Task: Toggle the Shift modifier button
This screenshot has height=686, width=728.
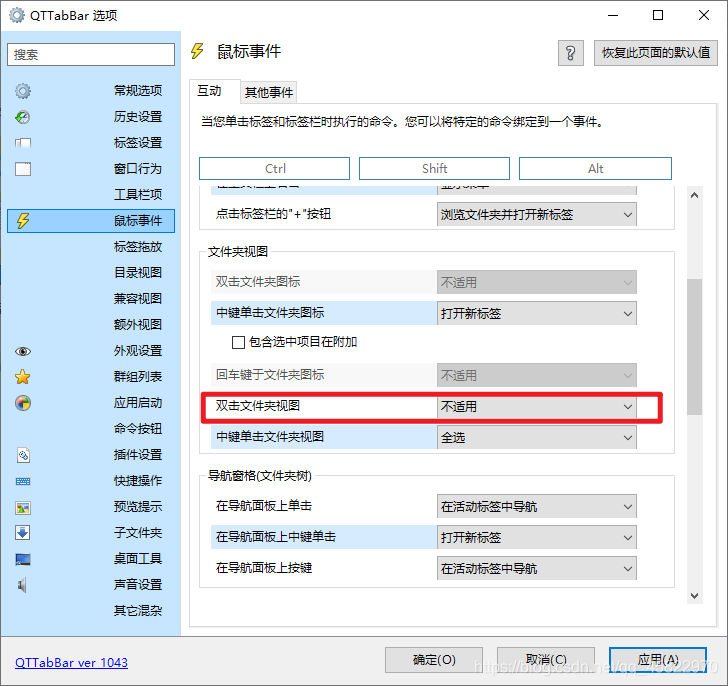Action: [x=434, y=168]
